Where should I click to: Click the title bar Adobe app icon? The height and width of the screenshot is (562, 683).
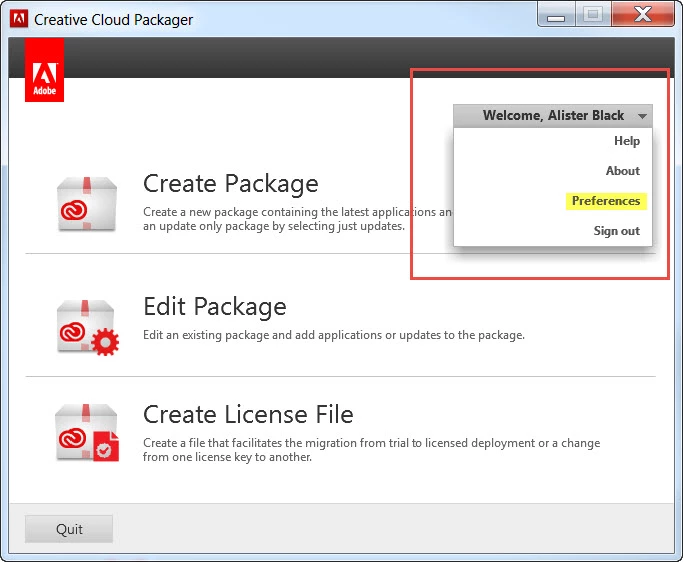[x=19, y=19]
